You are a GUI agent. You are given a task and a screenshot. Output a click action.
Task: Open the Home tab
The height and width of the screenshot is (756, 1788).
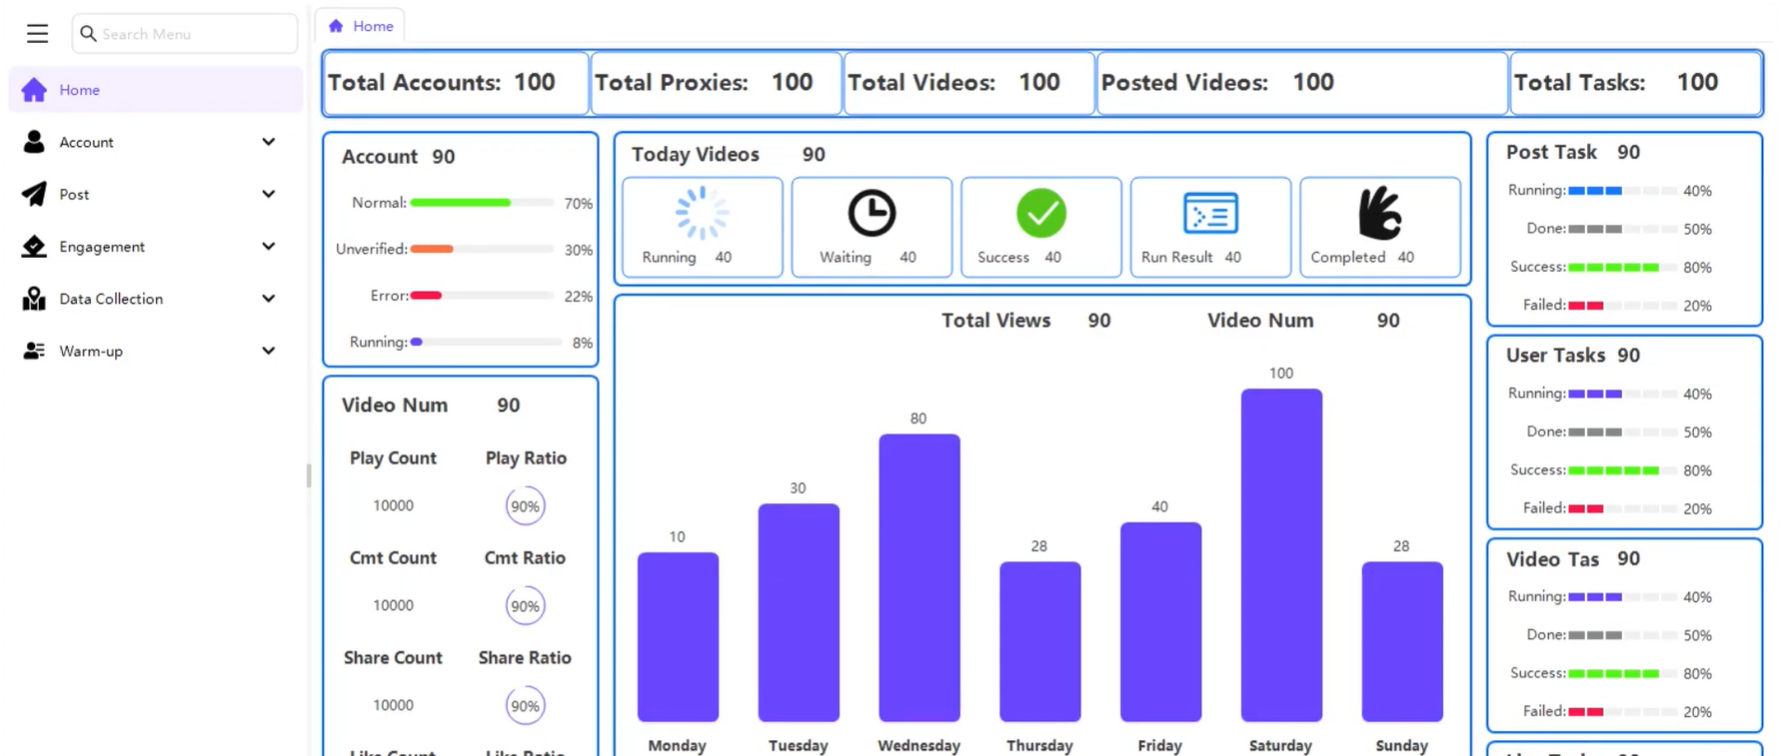pyautogui.click(x=361, y=26)
